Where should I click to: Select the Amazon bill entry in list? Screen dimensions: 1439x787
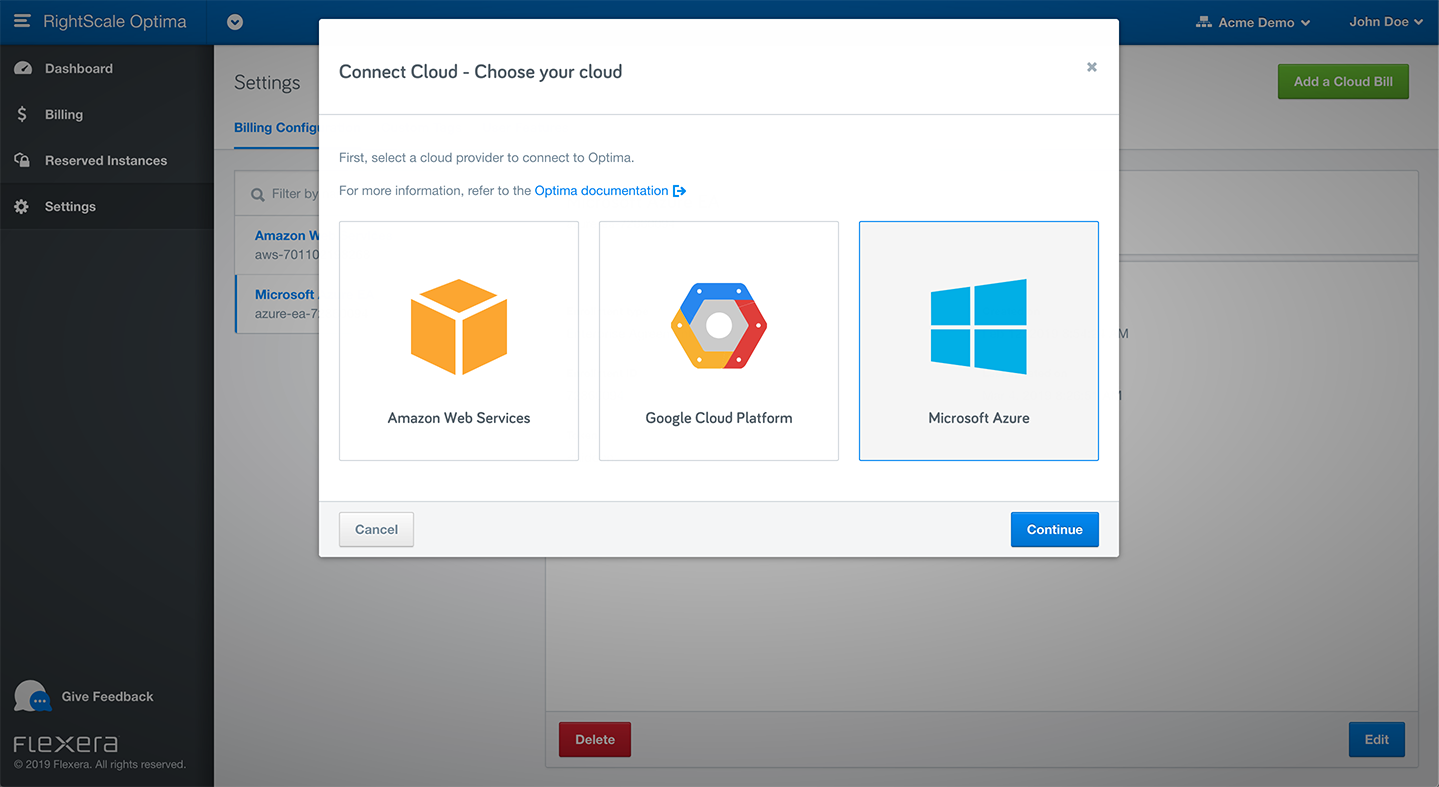[277, 245]
